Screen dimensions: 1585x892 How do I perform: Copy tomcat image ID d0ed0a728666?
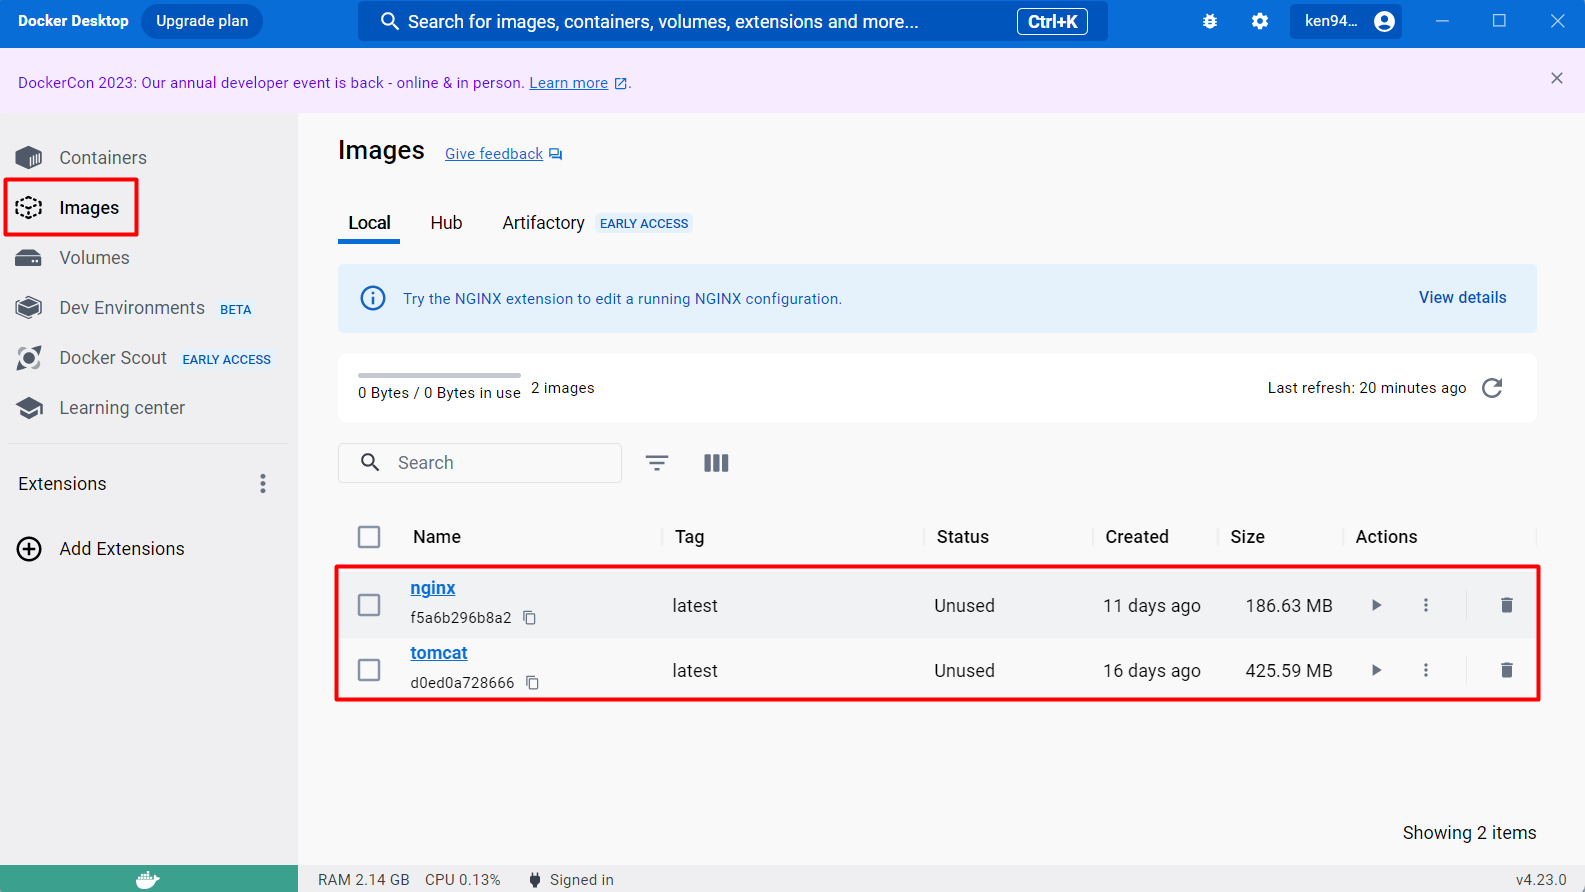[533, 683]
